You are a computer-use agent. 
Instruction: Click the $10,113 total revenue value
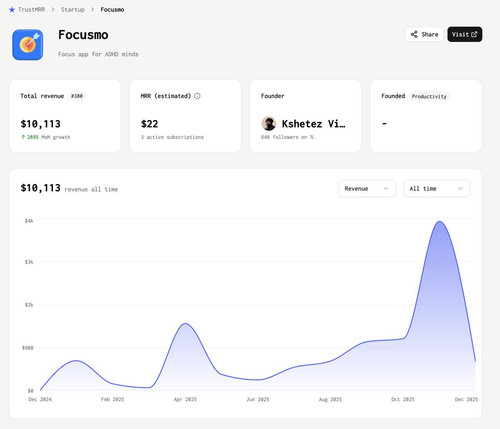point(41,124)
